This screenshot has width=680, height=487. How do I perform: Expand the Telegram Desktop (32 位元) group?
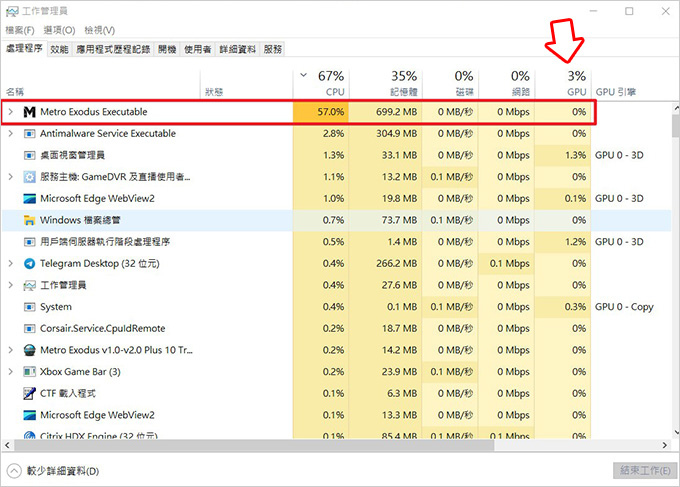click(11, 264)
